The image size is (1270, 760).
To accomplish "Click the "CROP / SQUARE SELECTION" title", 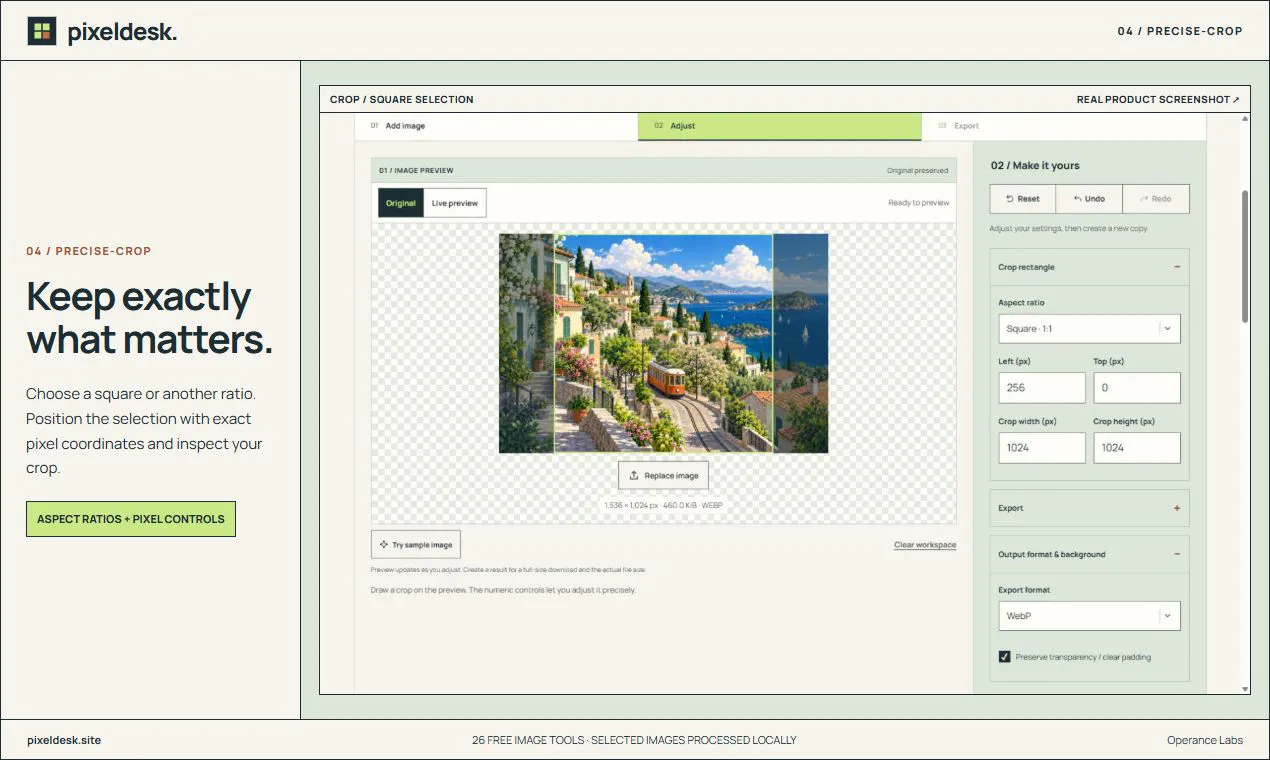I will coord(402,99).
